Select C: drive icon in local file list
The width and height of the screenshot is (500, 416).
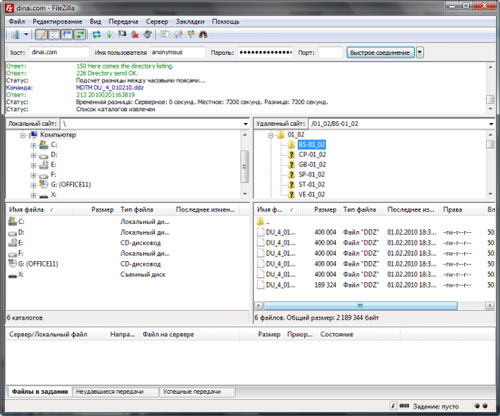tap(12, 221)
